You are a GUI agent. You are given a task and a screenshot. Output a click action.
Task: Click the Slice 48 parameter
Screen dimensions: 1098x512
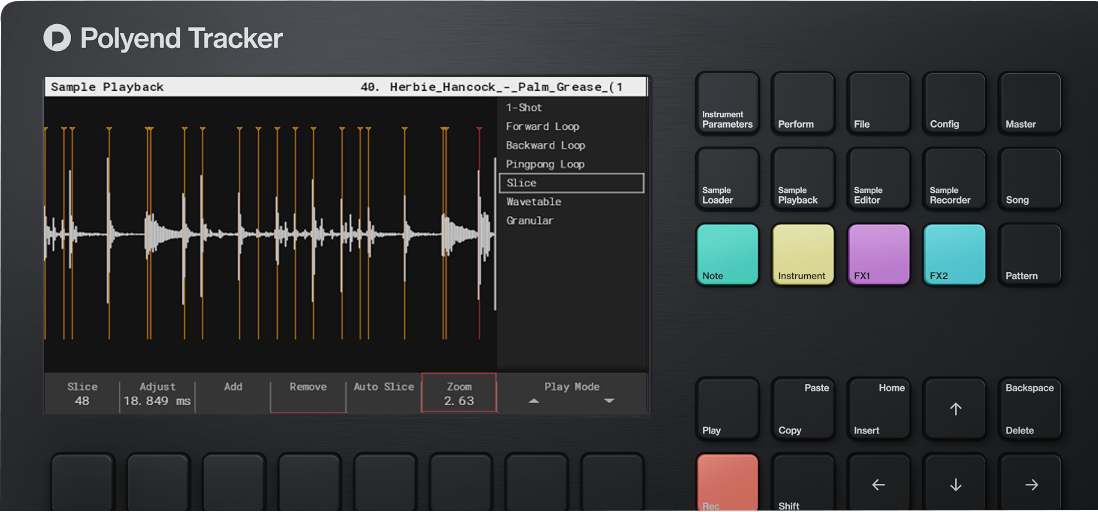pos(82,394)
